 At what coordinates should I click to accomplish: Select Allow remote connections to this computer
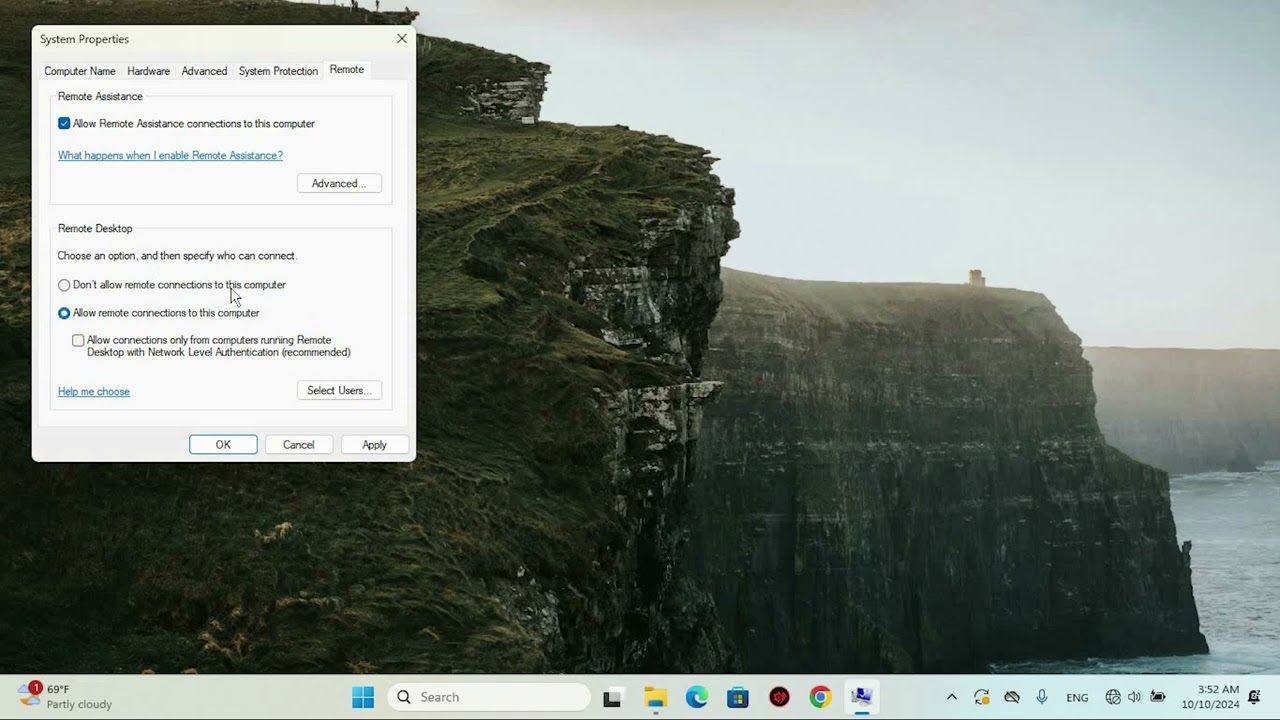[64, 313]
